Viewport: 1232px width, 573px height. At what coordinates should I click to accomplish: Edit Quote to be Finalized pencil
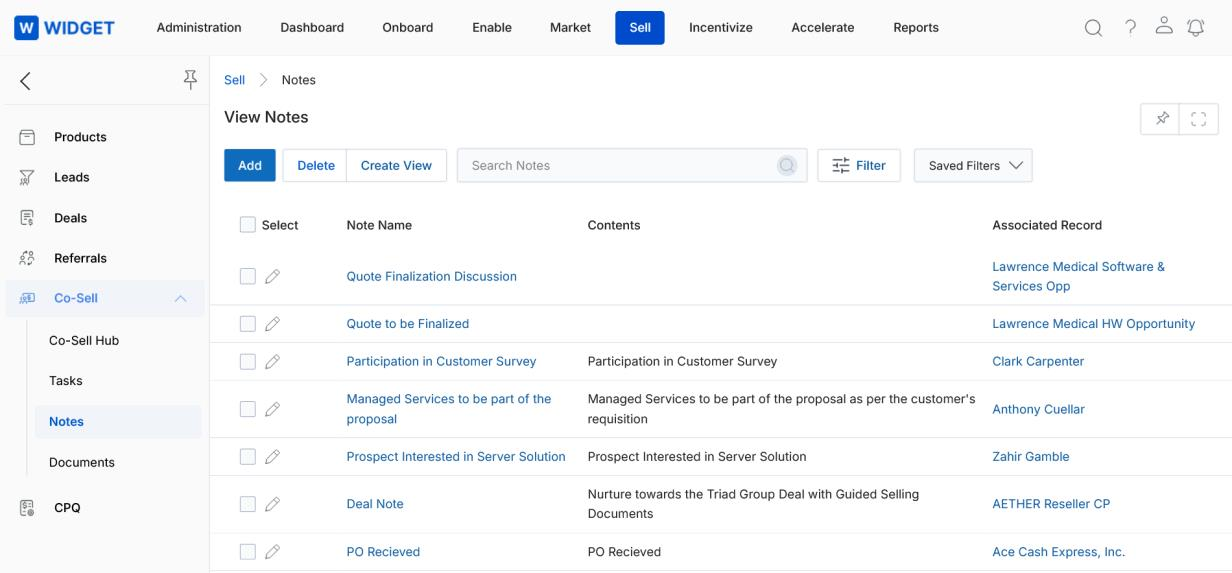pos(272,324)
